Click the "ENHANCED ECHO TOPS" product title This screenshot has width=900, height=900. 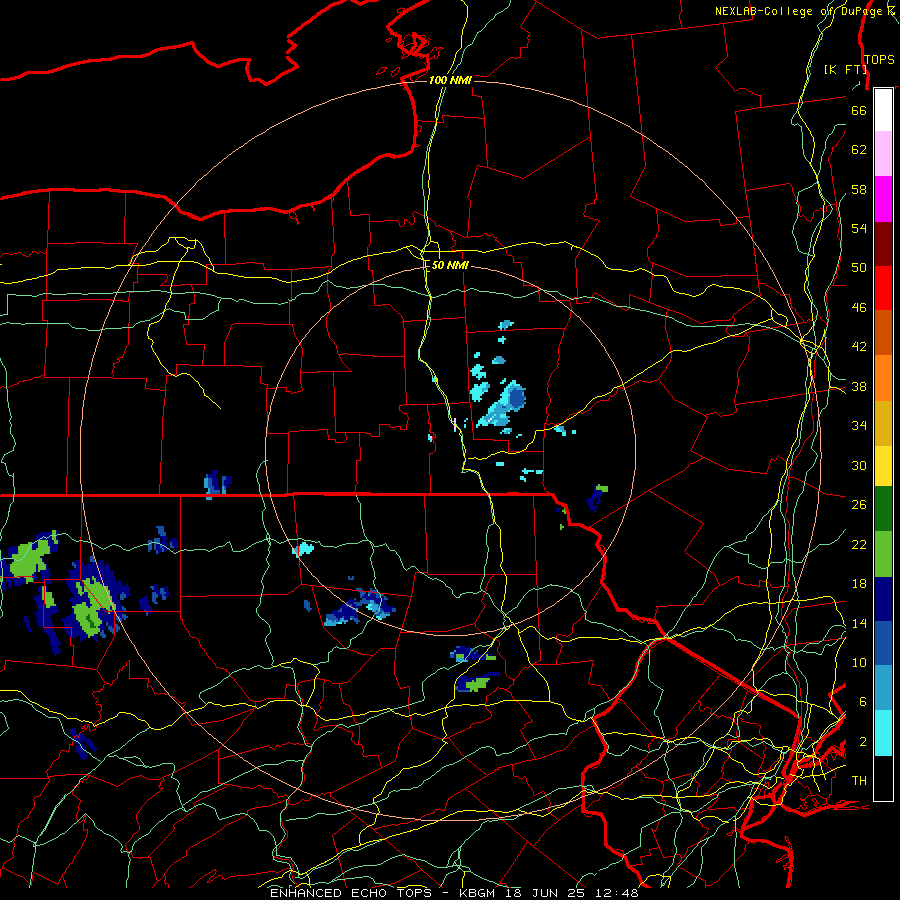click(x=351, y=893)
